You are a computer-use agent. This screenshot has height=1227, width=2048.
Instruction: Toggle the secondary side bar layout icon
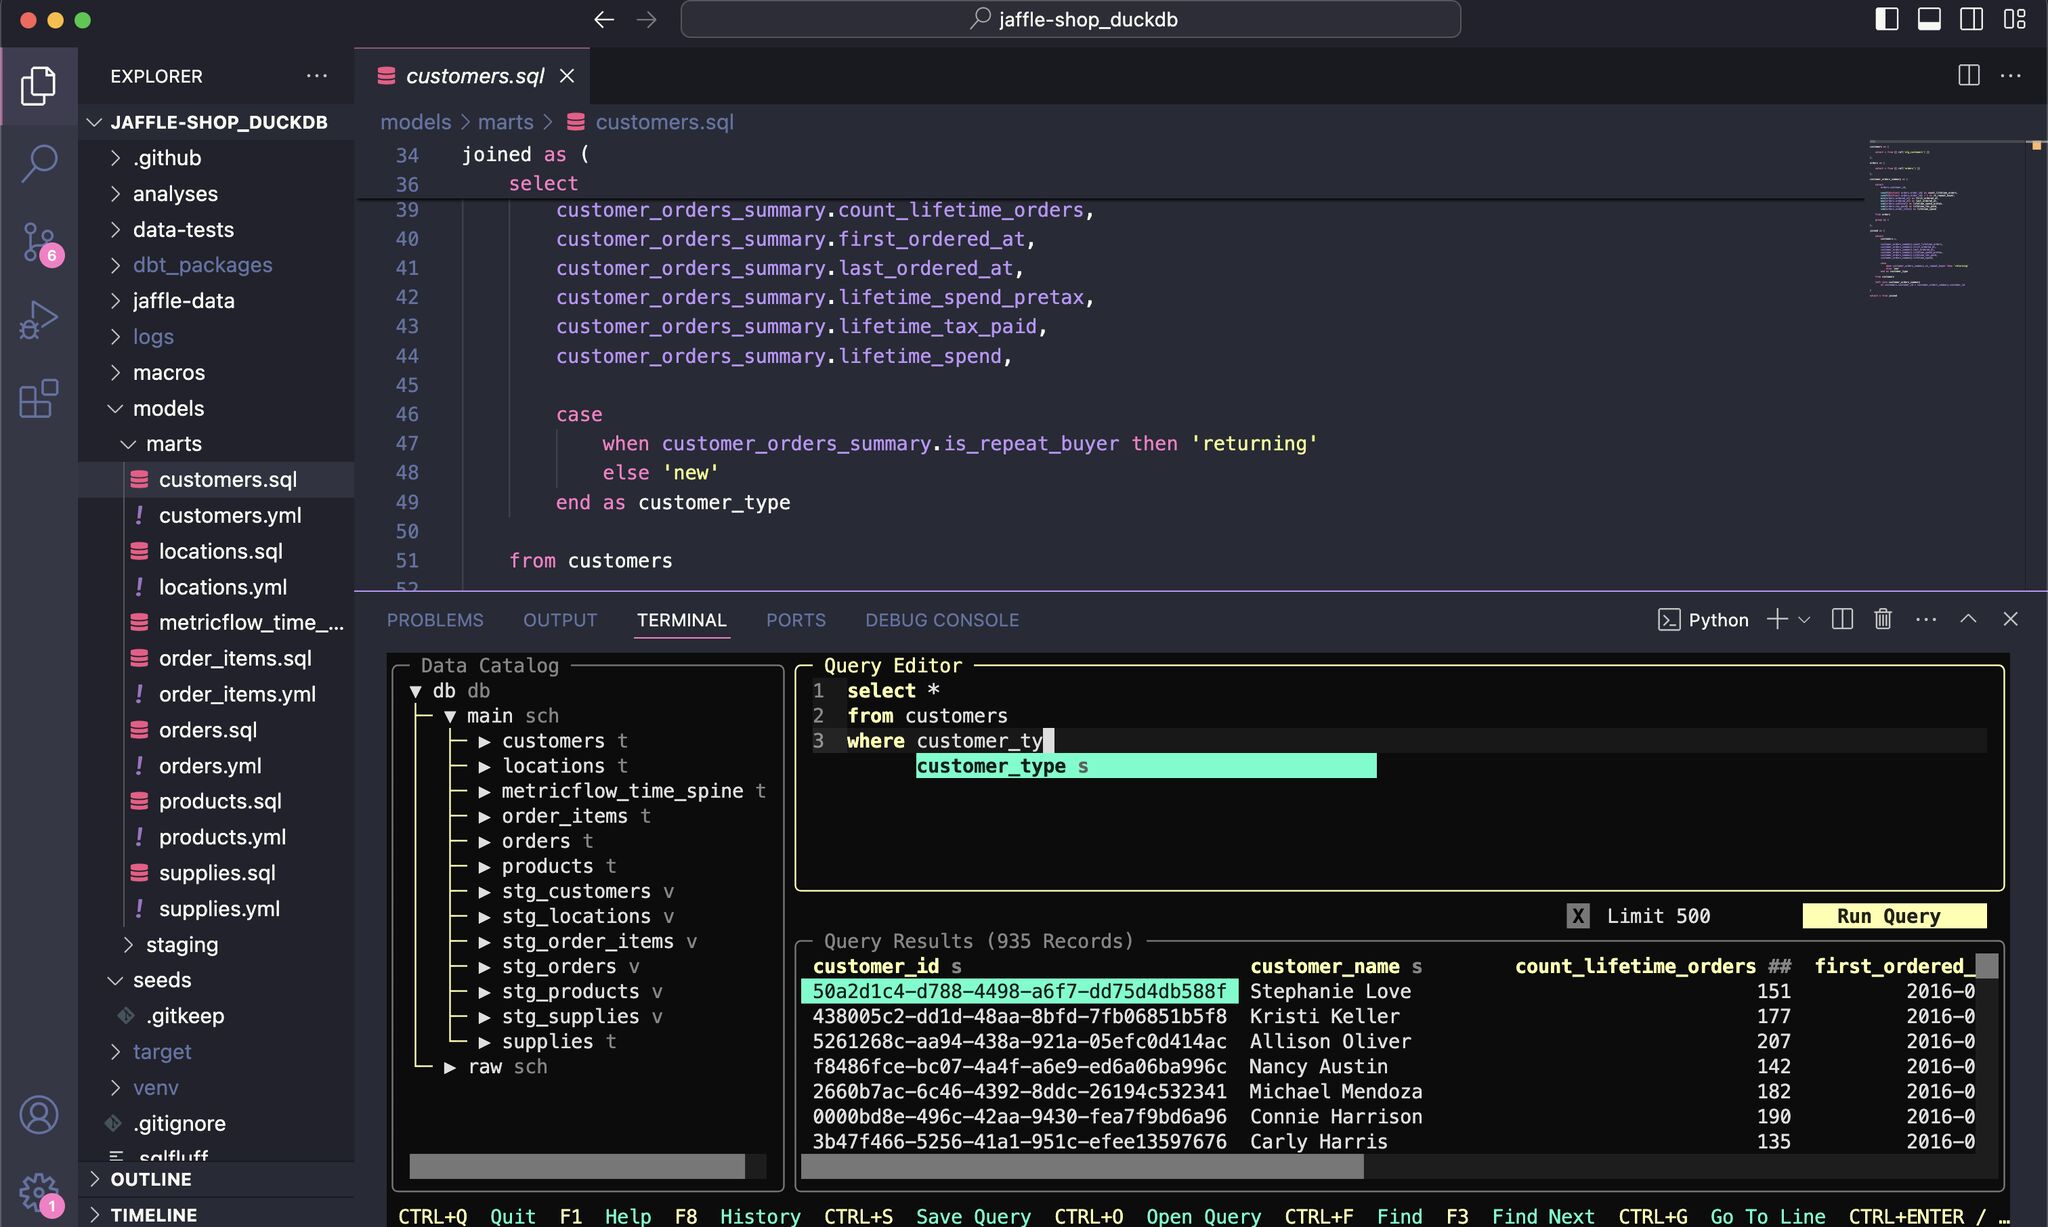click(x=1971, y=19)
